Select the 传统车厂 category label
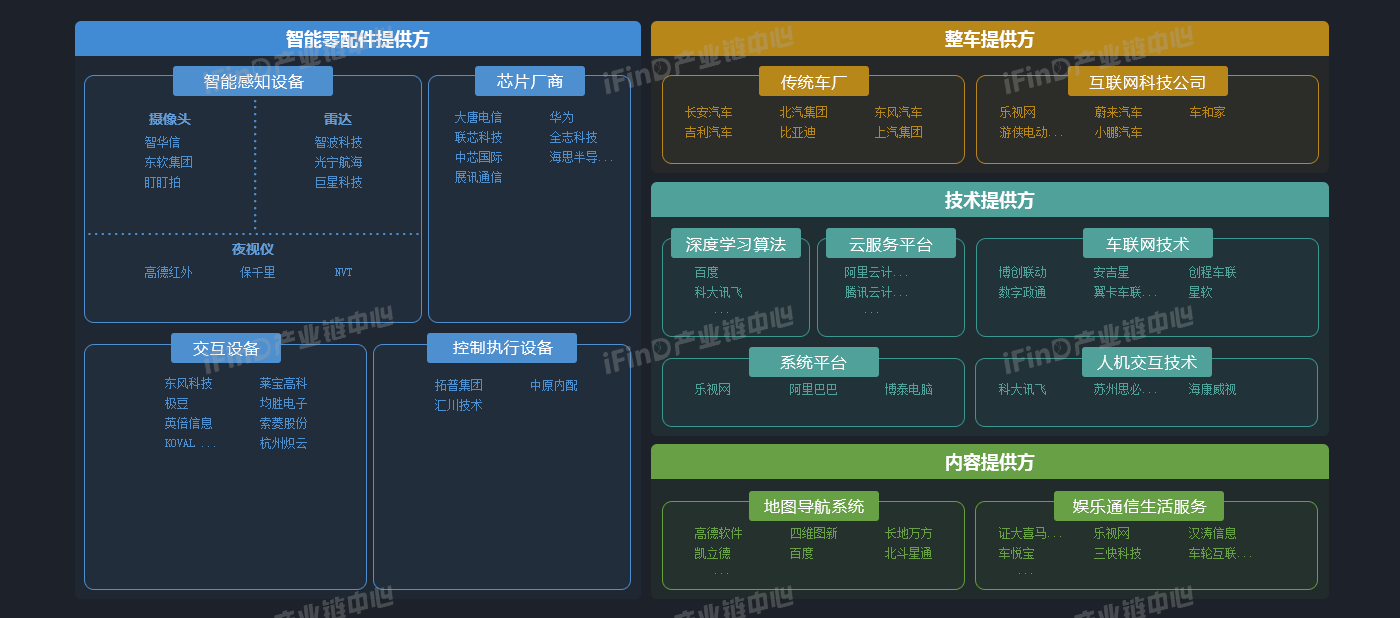 [814, 81]
